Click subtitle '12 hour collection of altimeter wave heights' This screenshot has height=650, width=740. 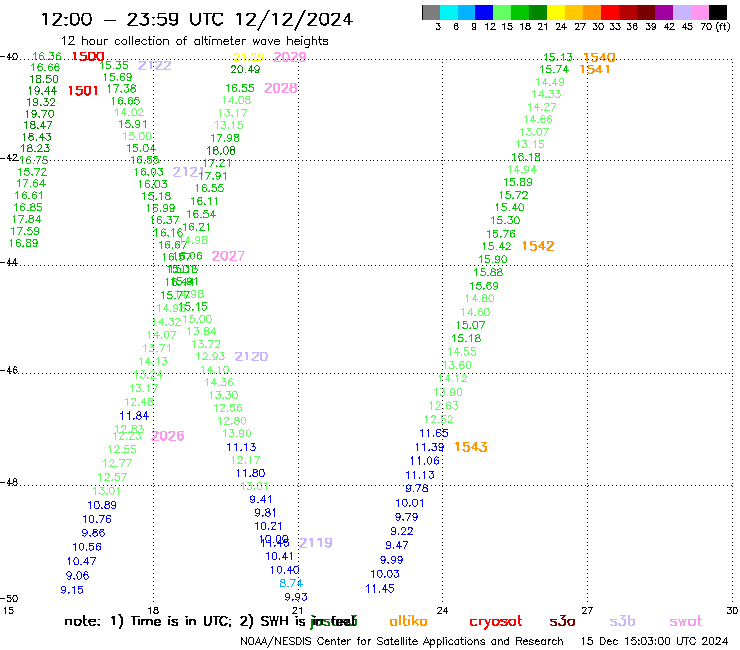[x=194, y=41]
